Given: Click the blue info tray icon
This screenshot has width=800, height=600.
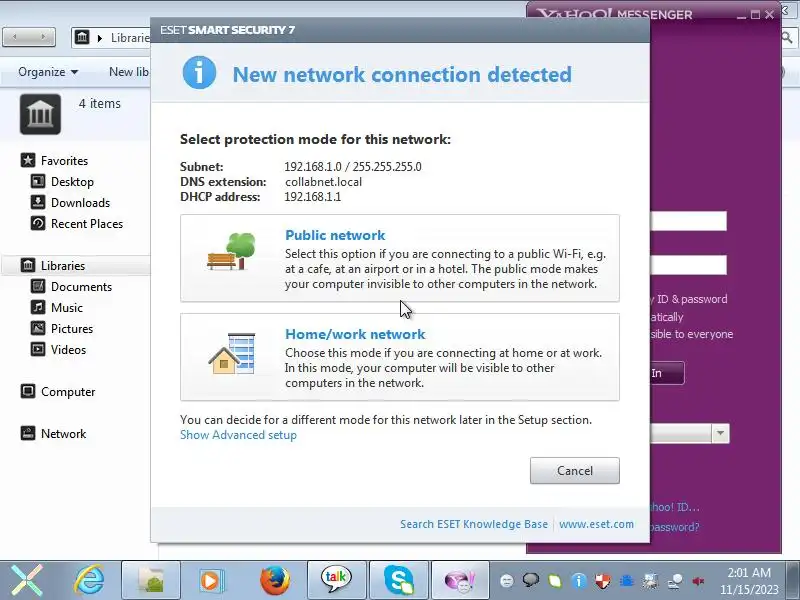Looking at the screenshot, I should click(x=579, y=581).
